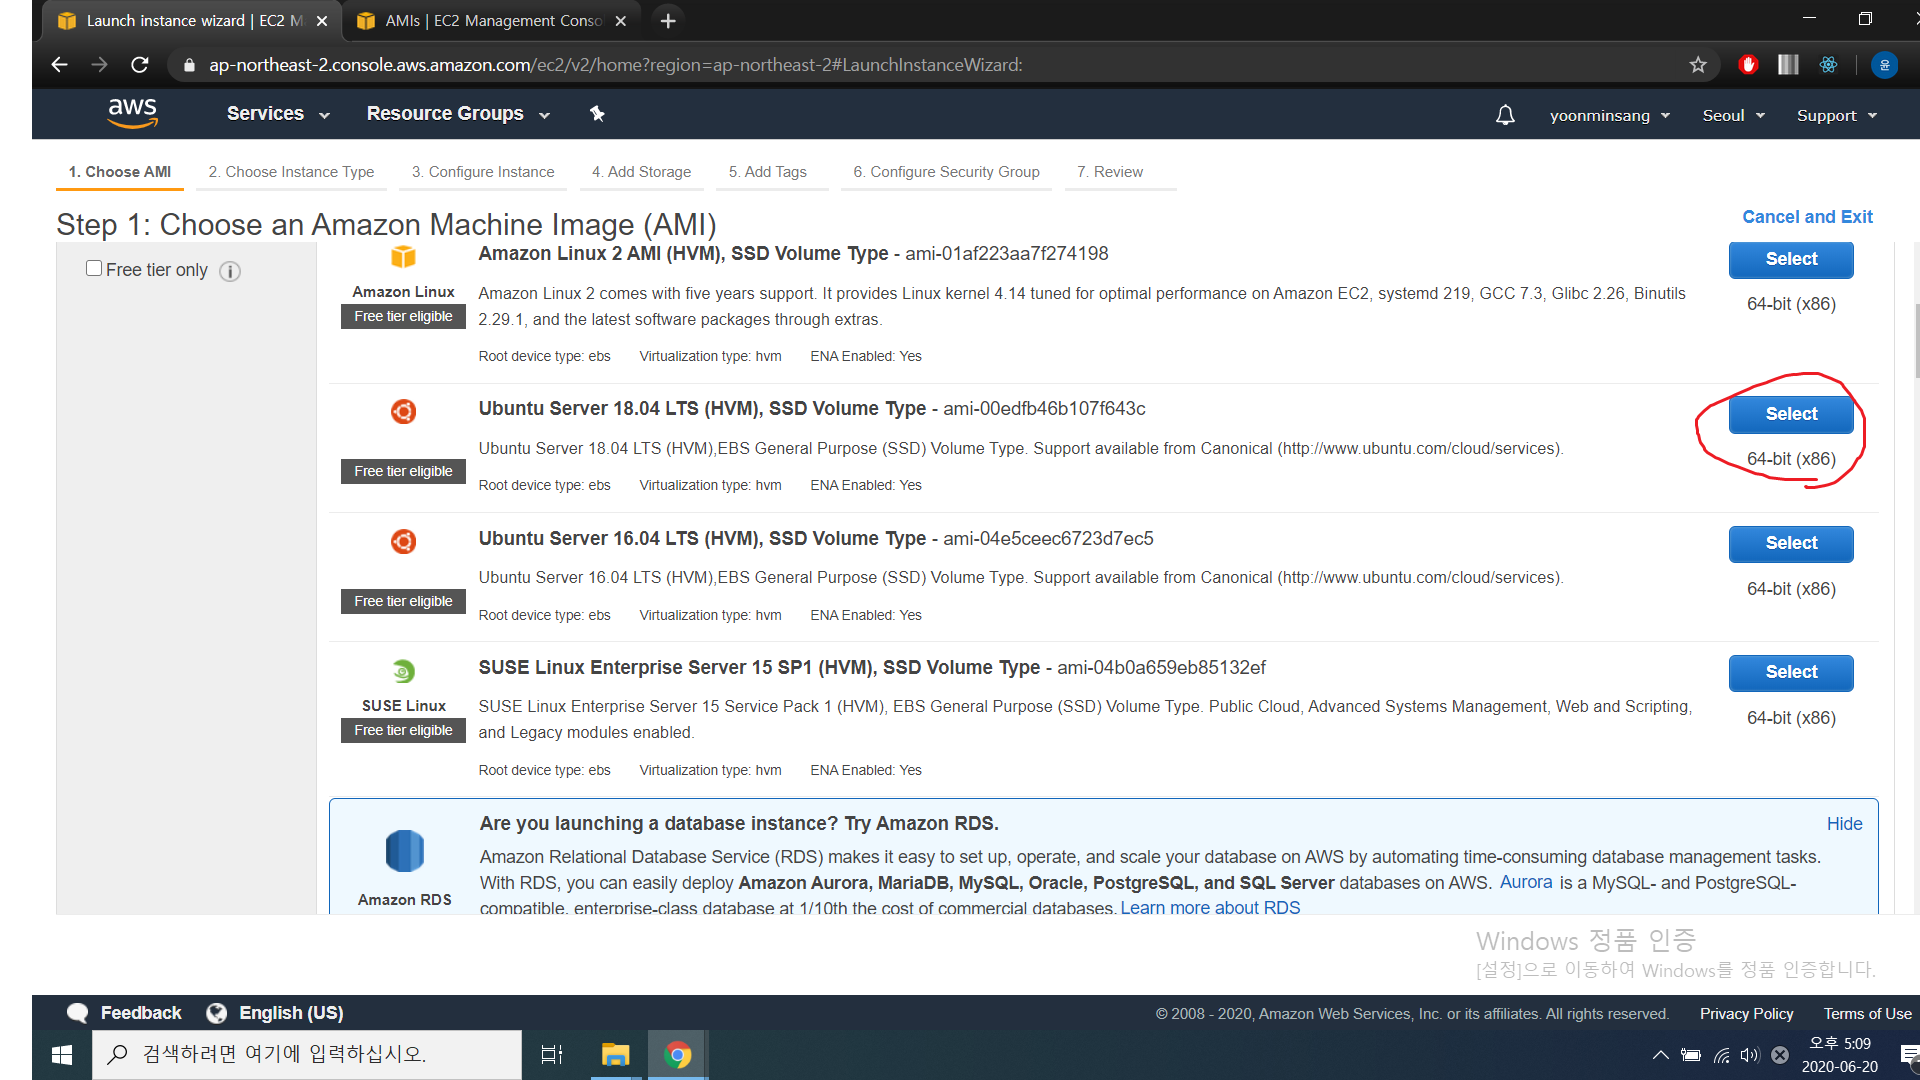Hide the Amazon RDS suggestion banner

tap(1843, 824)
